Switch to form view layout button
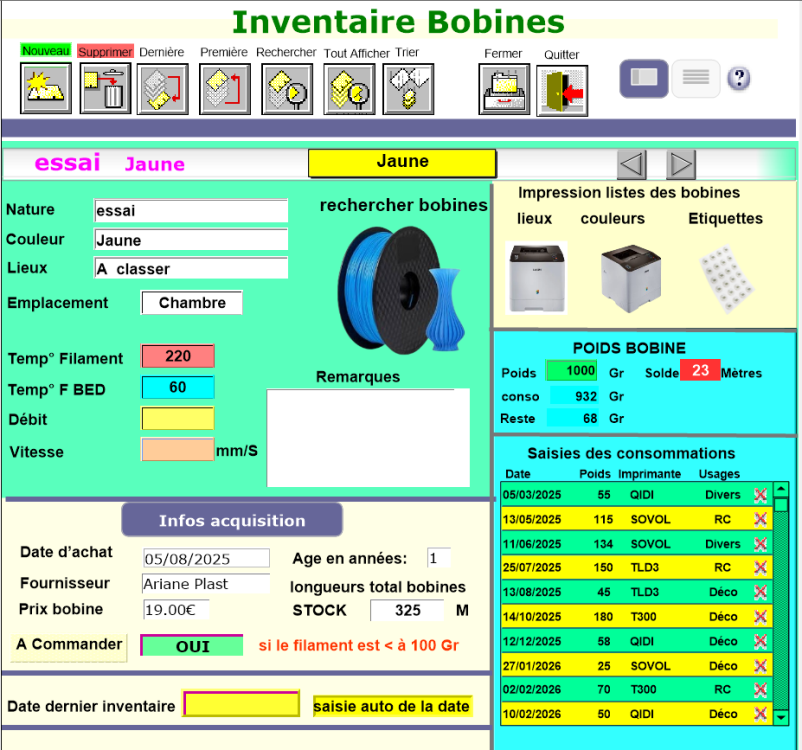Image resolution: width=802 pixels, height=750 pixels. coord(644,78)
